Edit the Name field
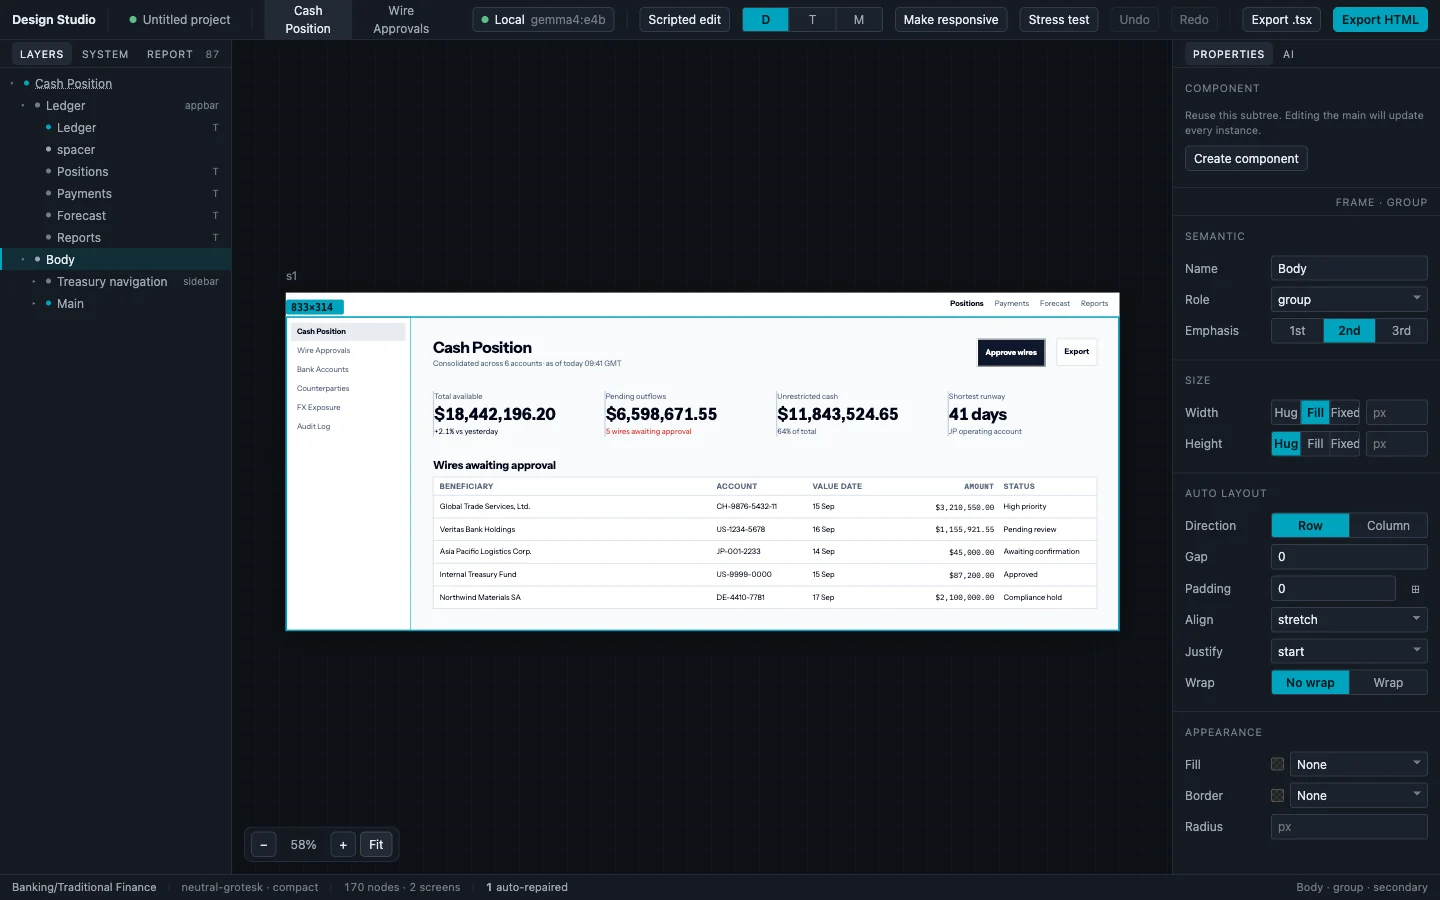The width and height of the screenshot is (1440, 900). [1349, 269]
